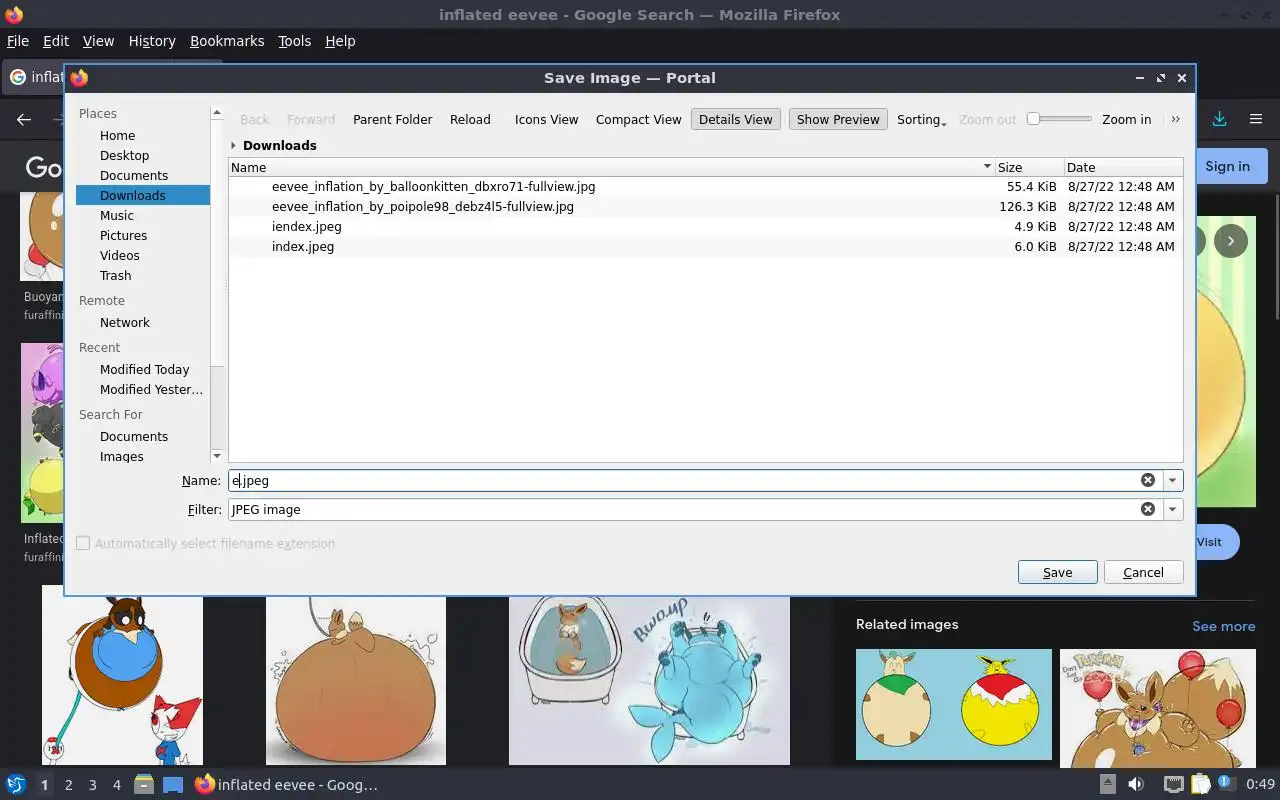Image resolution: width=1280 pixels, height=800 pixels.
Task: Open the History menu
Action: point(152,41)
